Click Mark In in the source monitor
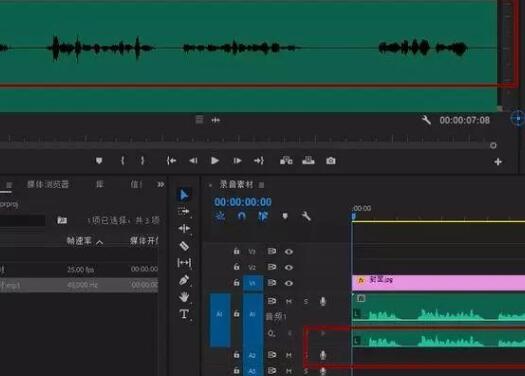The height and width of the screenshot is (376, 525). click(x=123, y=161)
